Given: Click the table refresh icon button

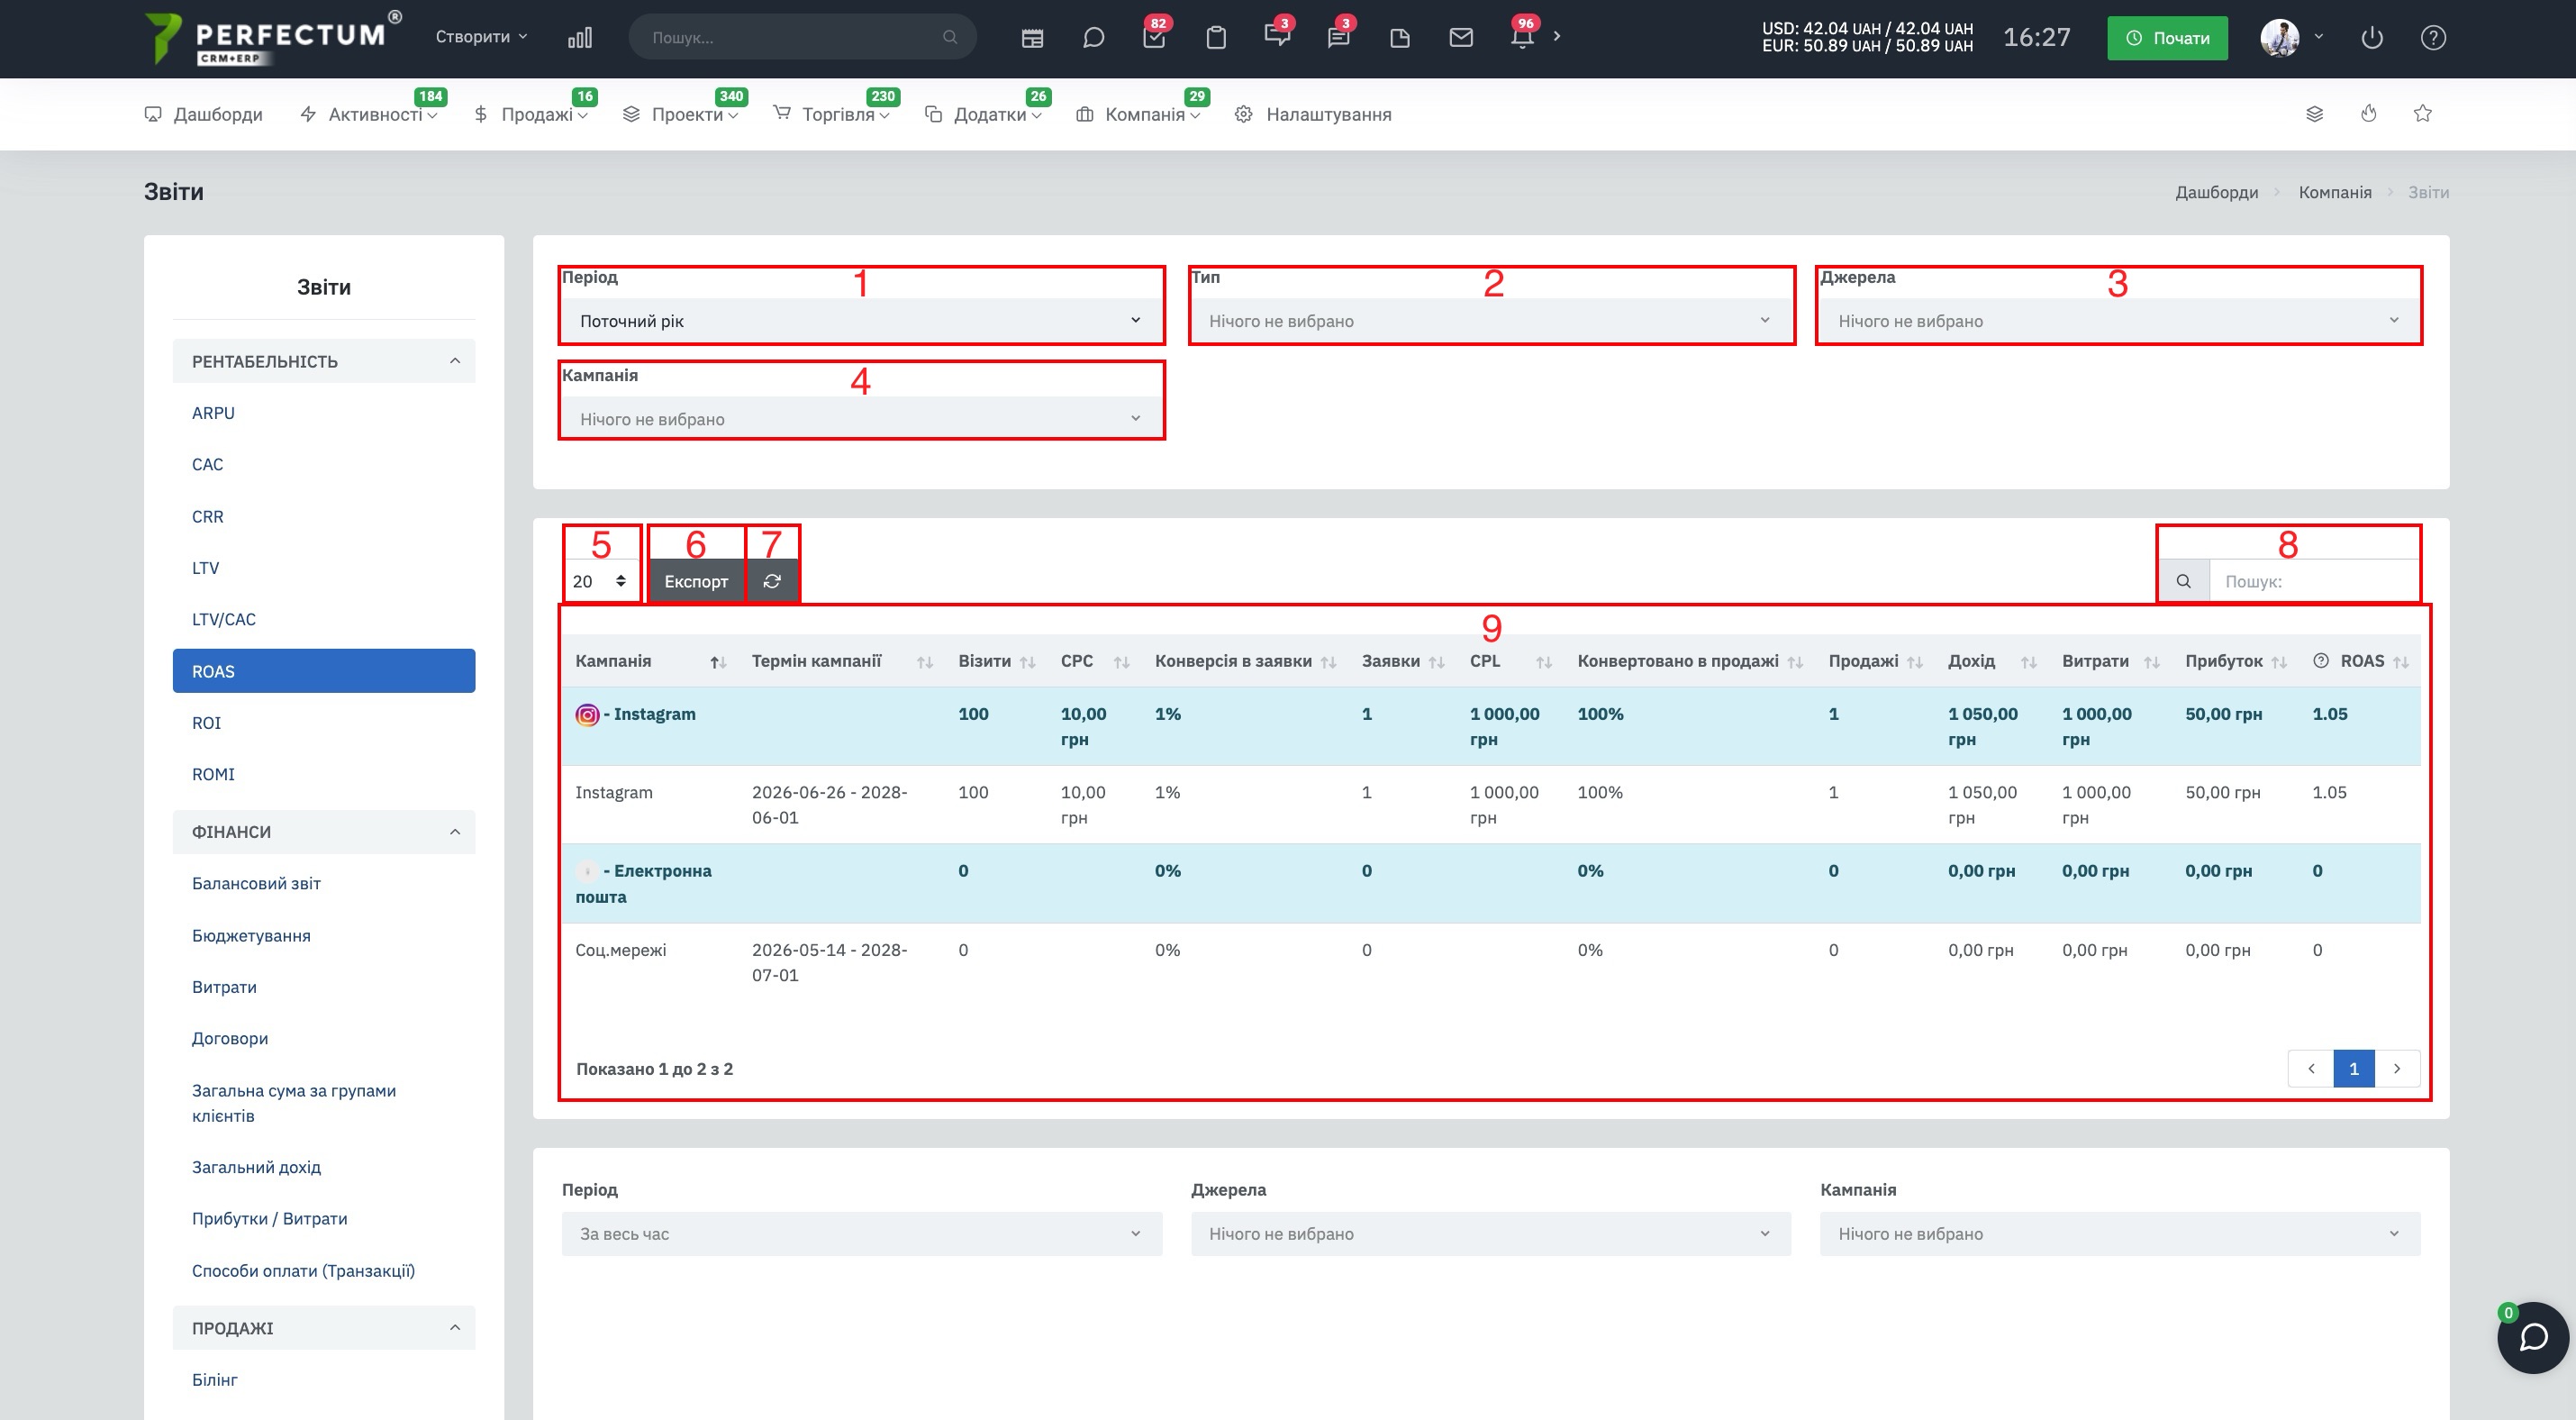Looking at the screenshot, I should [x=772, y=581].
